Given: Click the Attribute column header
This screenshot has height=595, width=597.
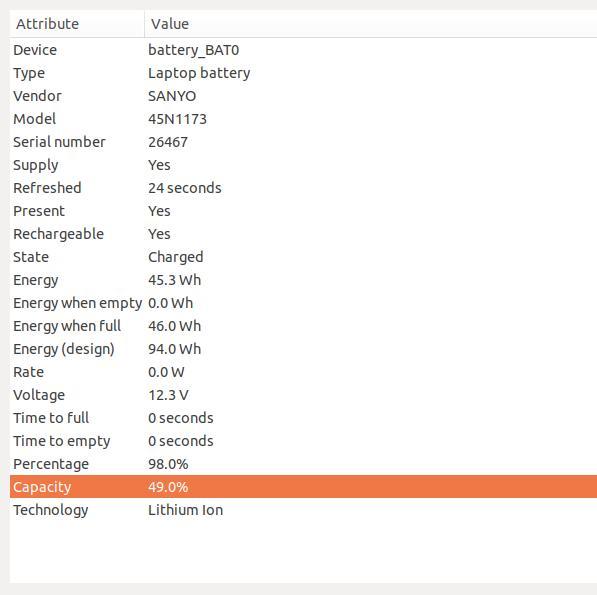Looking at the screenshot, I should 77,24.
